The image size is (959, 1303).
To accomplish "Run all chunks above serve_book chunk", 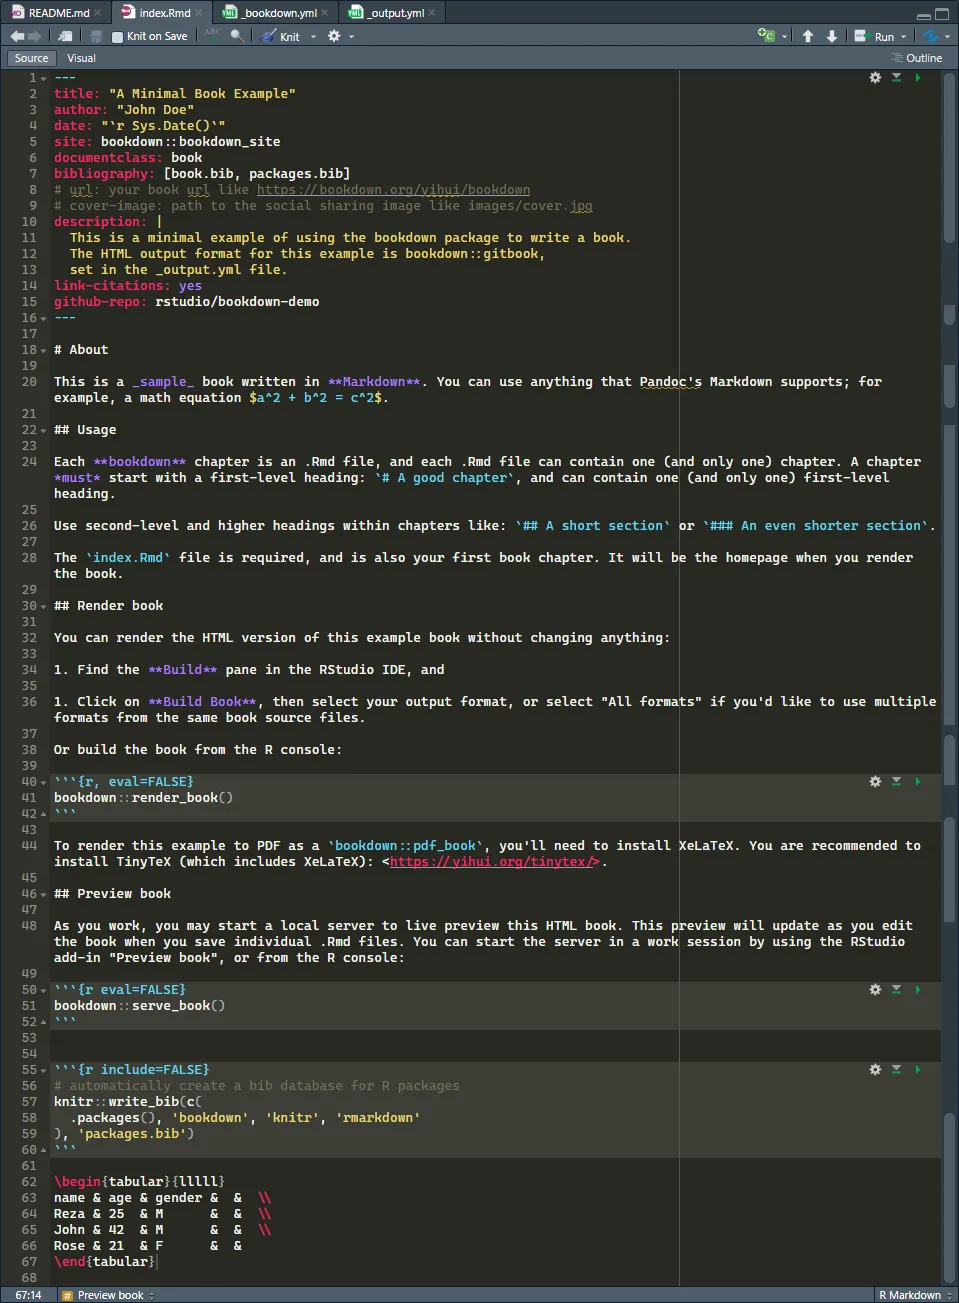I will click(x=896, y=989).
